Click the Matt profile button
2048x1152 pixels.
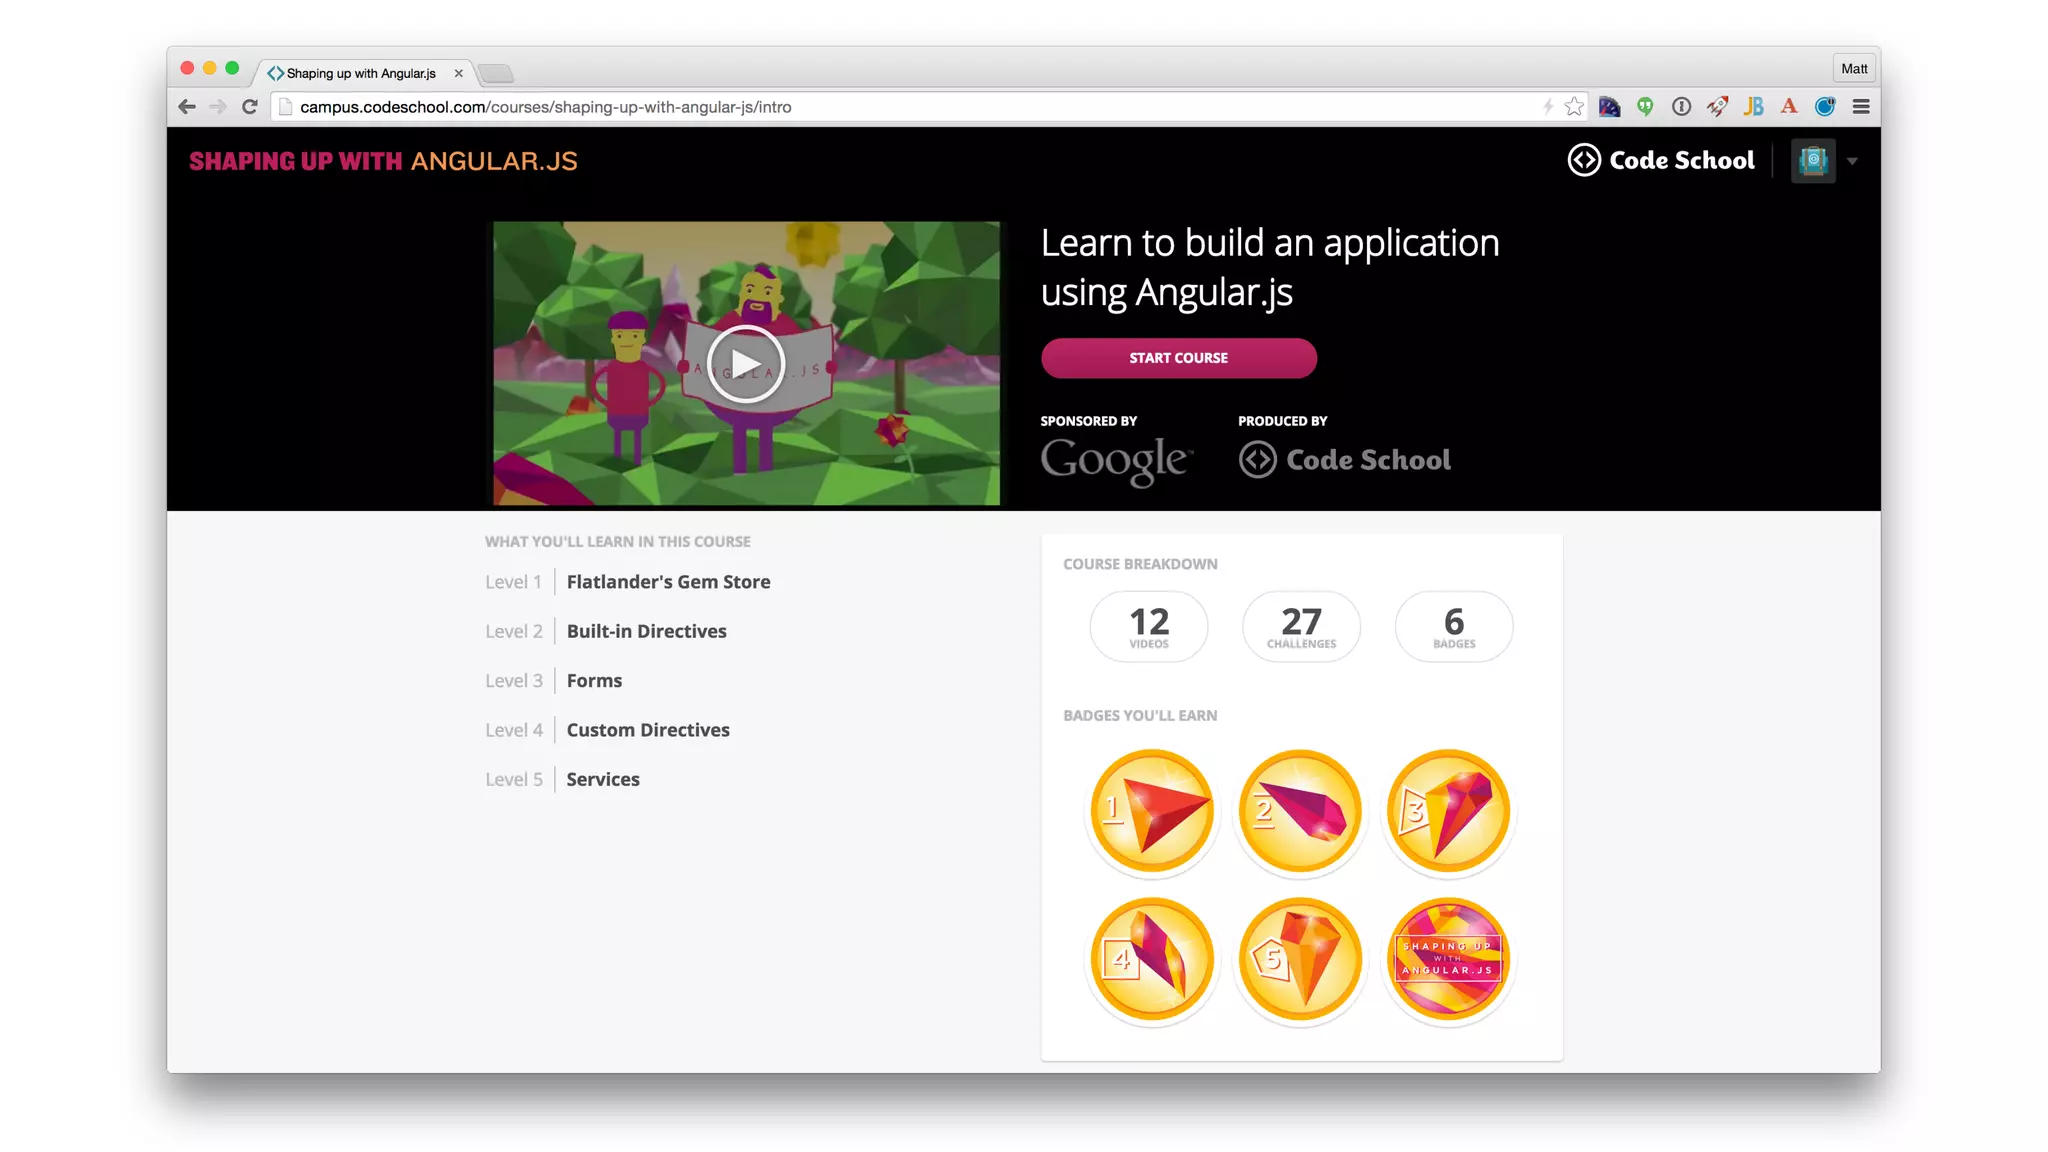[1854, 69]
